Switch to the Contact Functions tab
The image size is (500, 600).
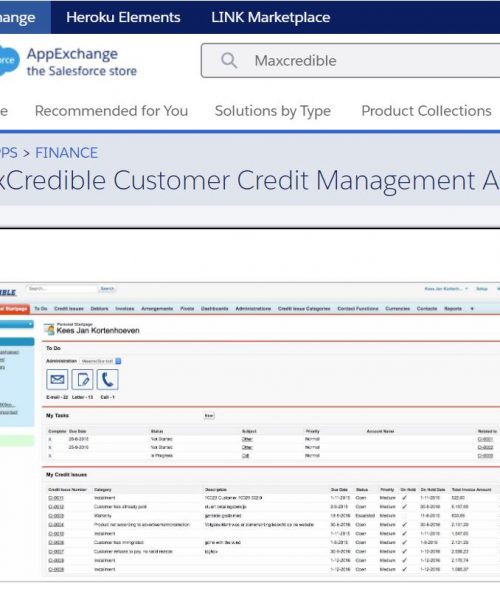click(358, 308)
